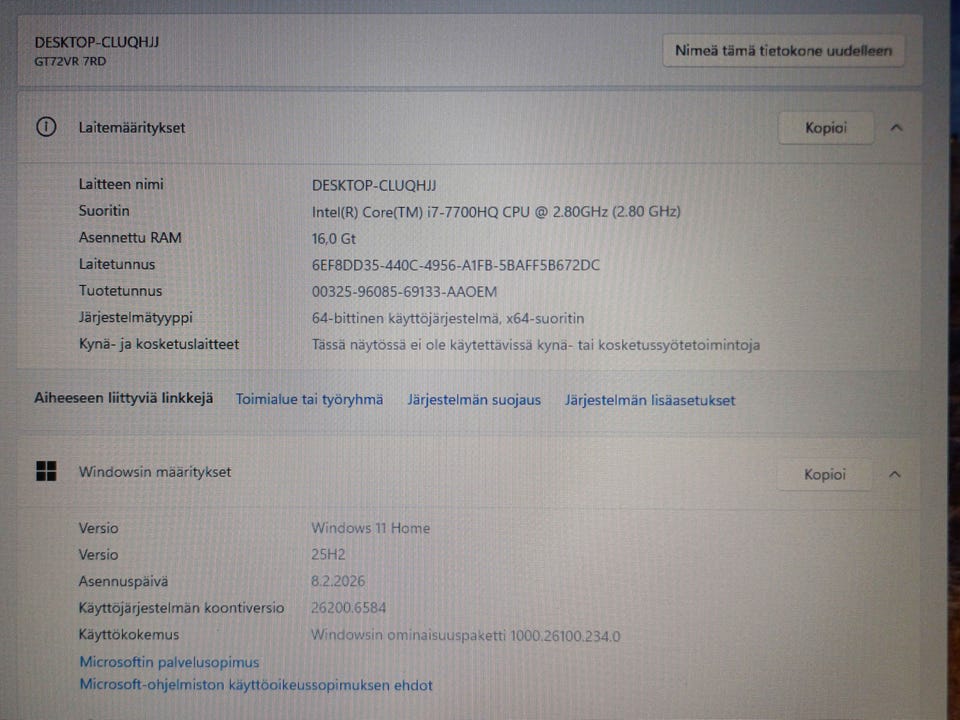960x720 pixels.
Task: Click Nimeä tämä tietokone uudelleen button
Action: point(784,51)
